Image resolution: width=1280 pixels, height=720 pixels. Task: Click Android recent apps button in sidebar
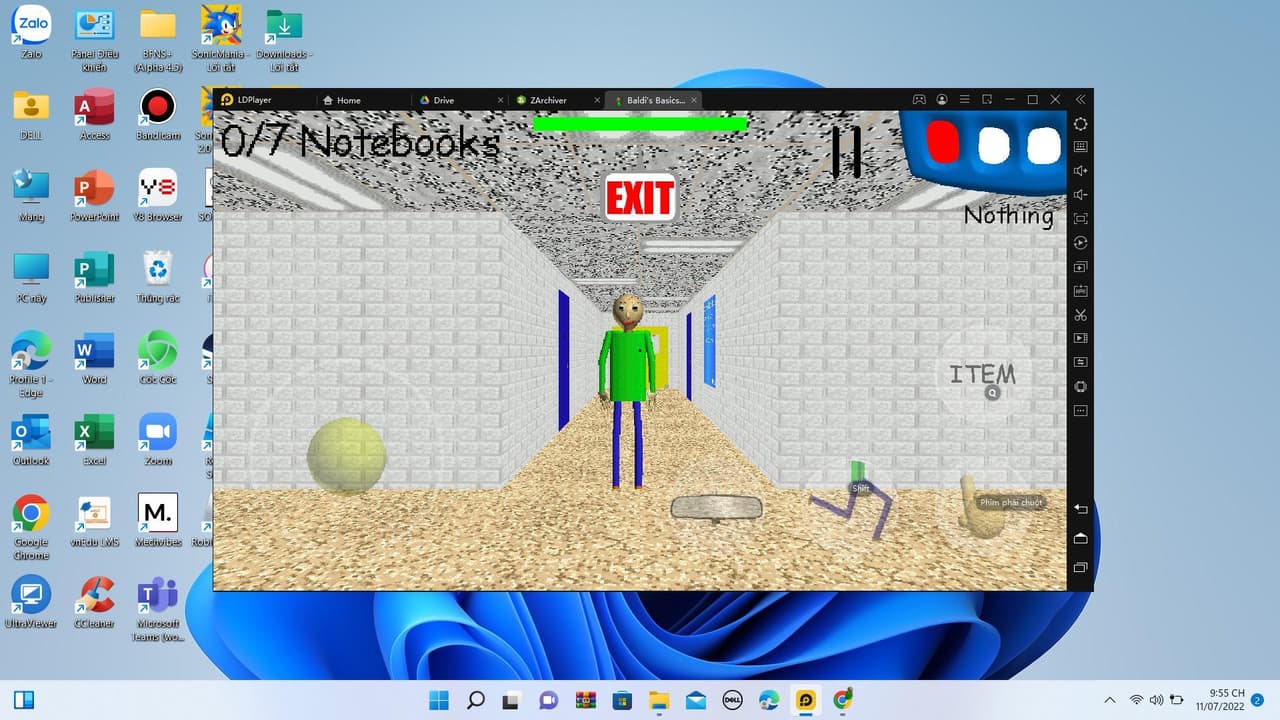(1080, 568)
